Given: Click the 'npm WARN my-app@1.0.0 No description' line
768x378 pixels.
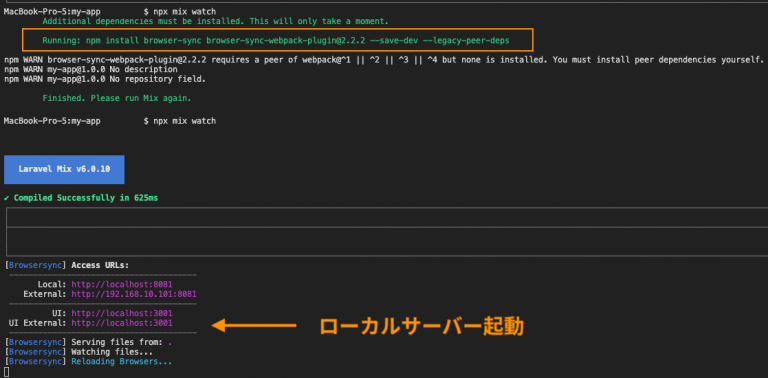Looking at the screenshot, I should point(91,70).
